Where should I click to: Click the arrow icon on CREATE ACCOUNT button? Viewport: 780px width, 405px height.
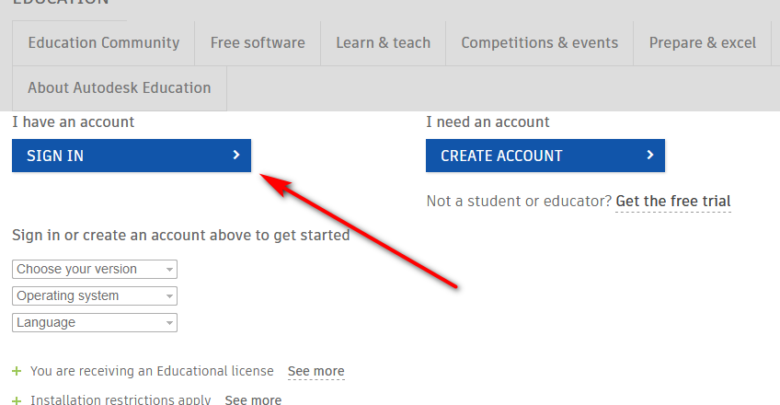click(x=650, y=155)
